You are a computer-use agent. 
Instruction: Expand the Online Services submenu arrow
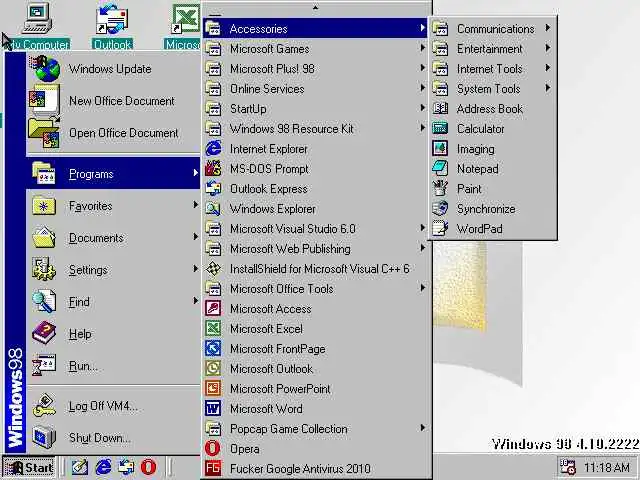(x=422, y=88)
